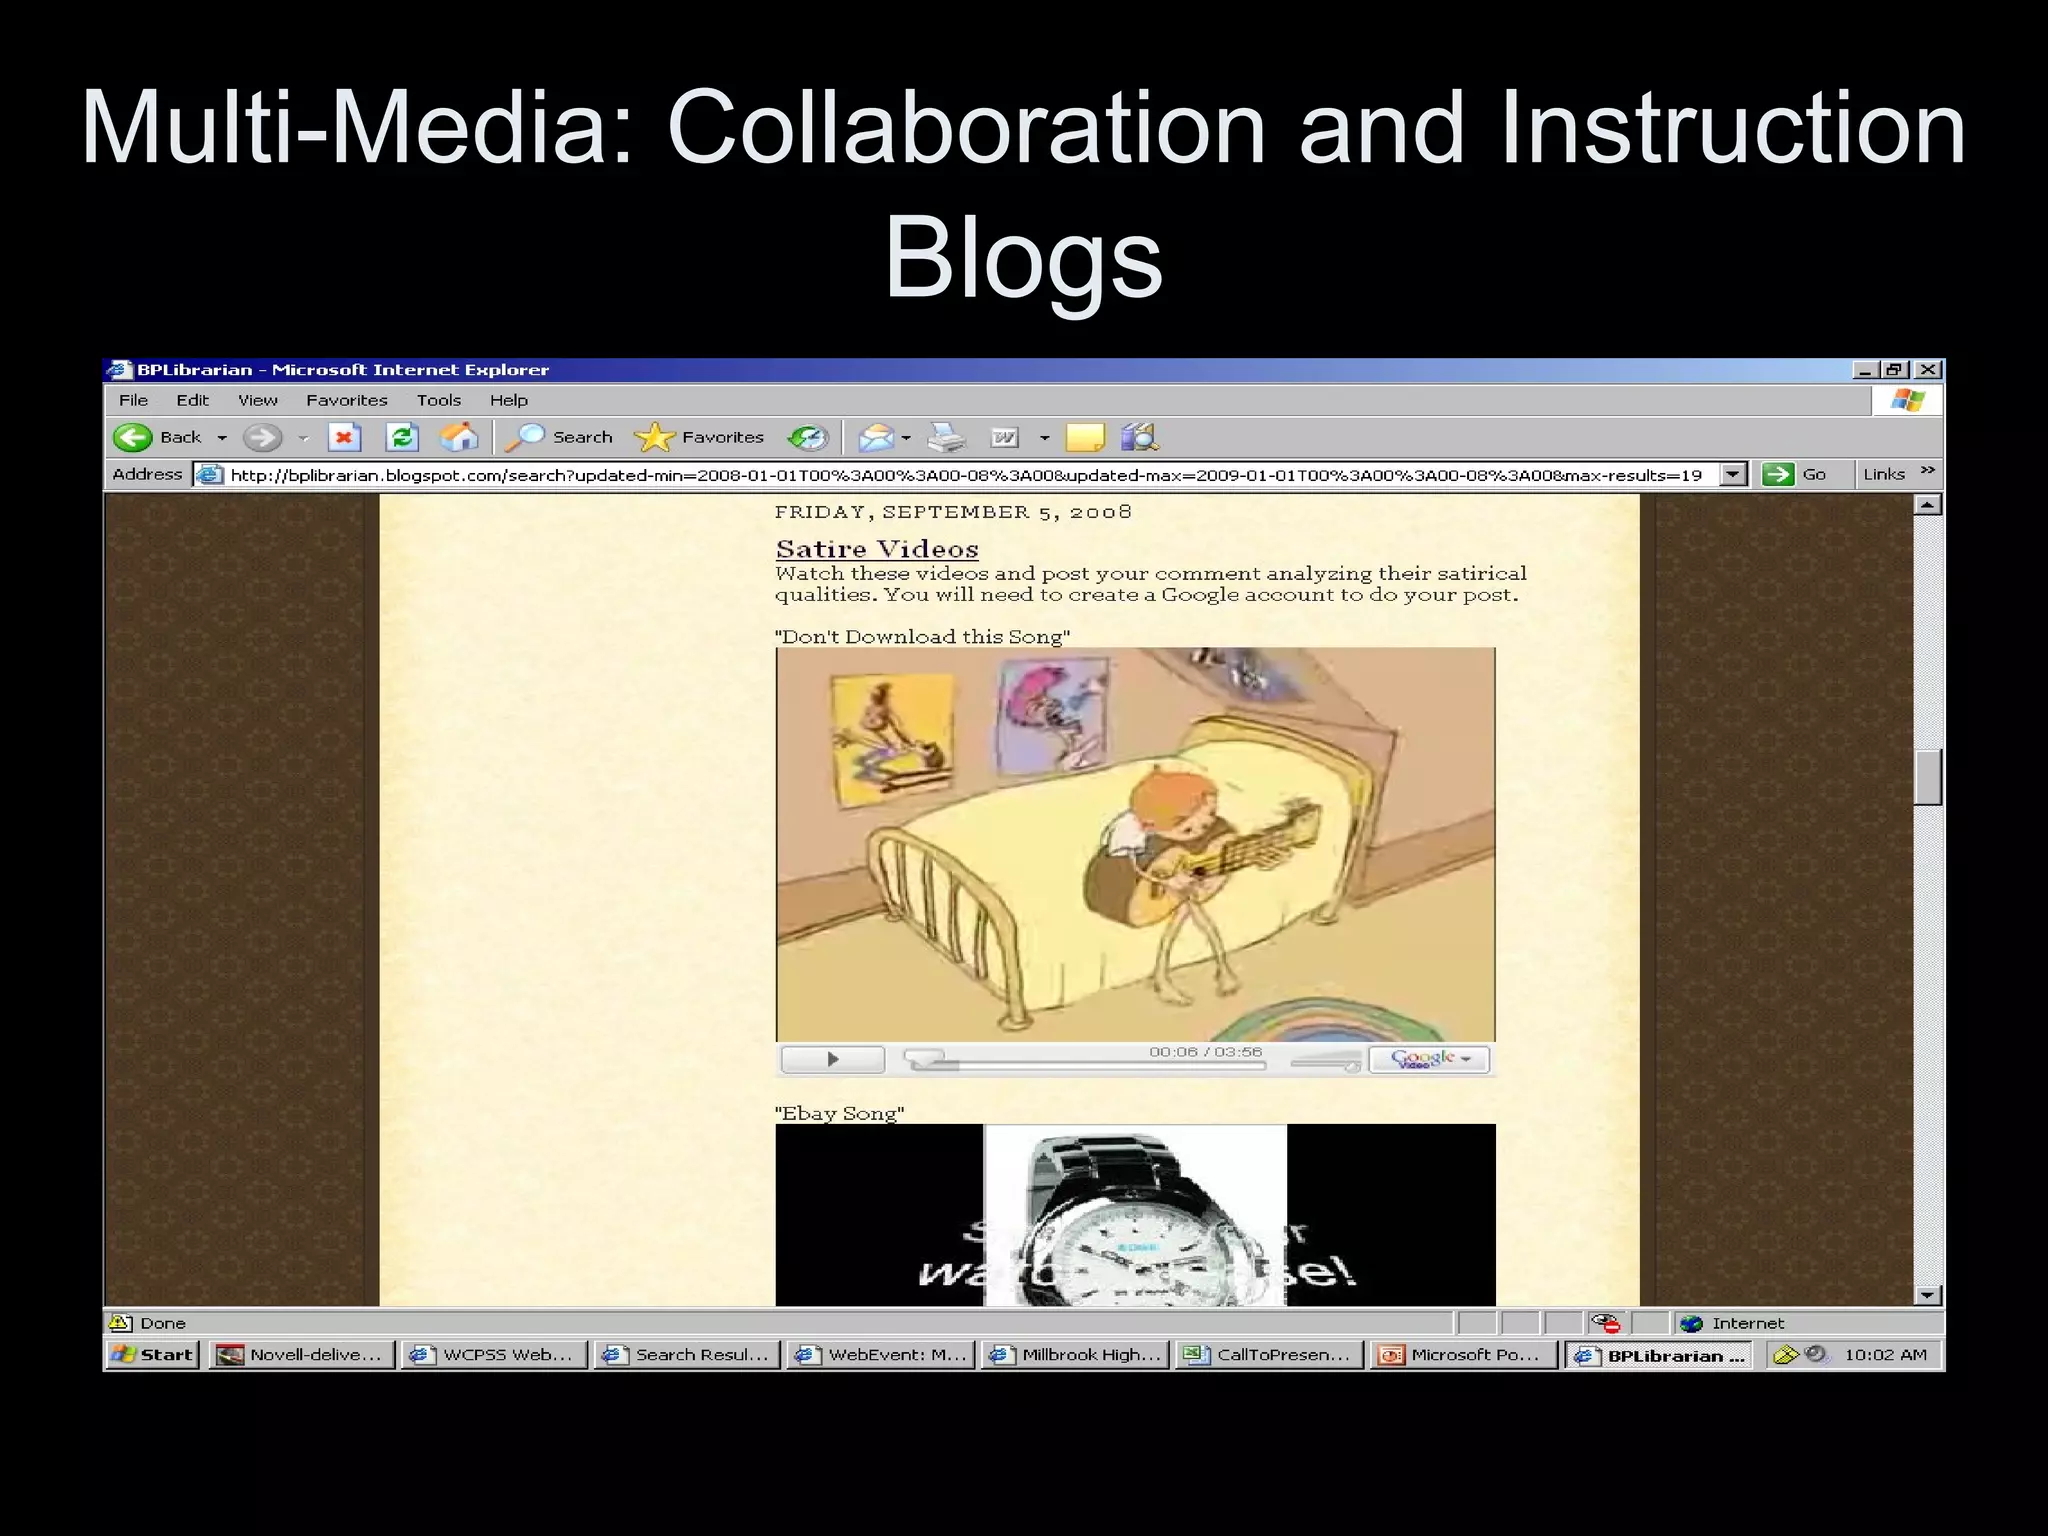Open the yellow Discuss note icon
Viewport: 2048px width, 1536px height.
point(1085,437)
